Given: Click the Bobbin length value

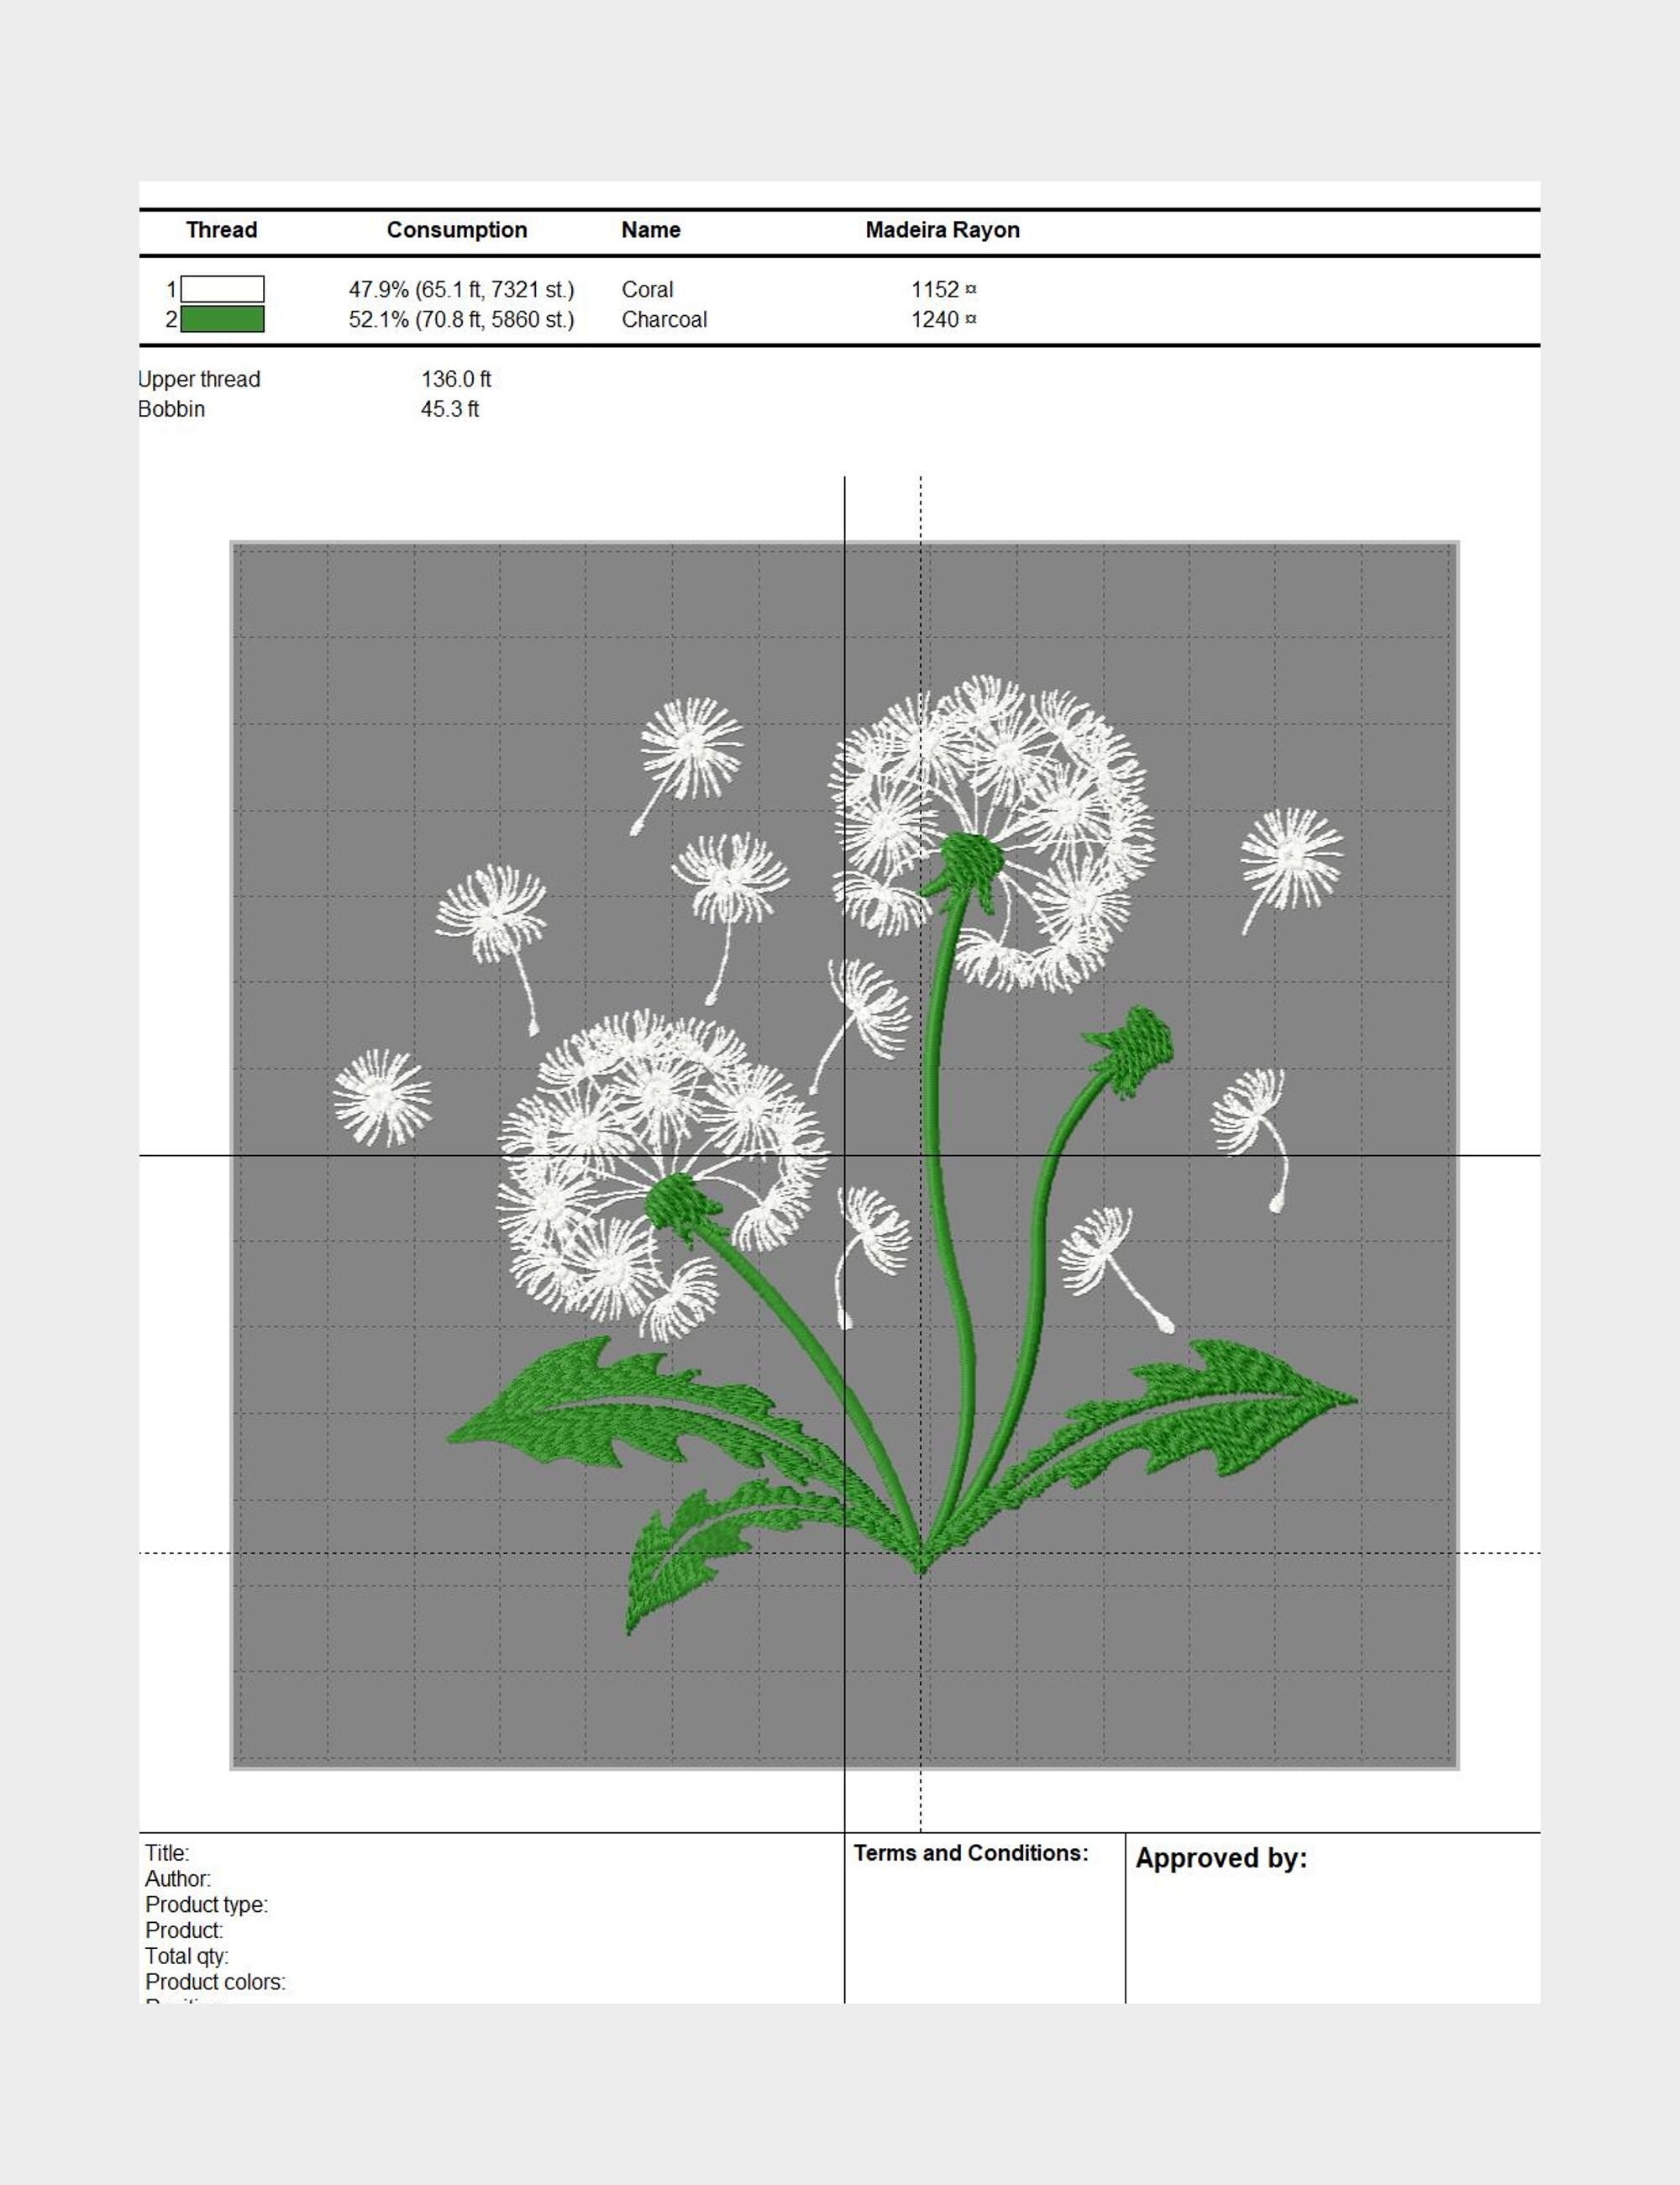Looking at the screenshot, I should pos(452,408).
